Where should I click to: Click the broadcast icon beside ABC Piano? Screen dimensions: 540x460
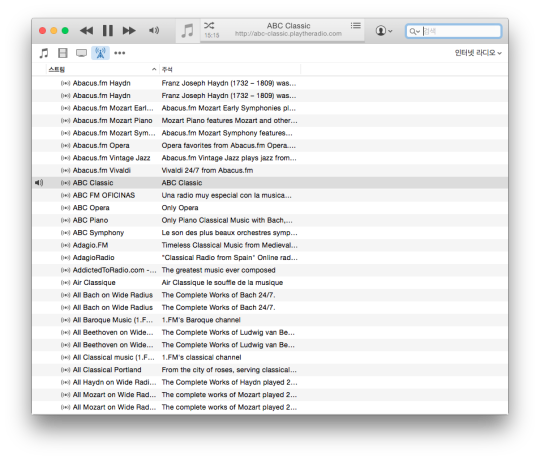coord(65,220)
